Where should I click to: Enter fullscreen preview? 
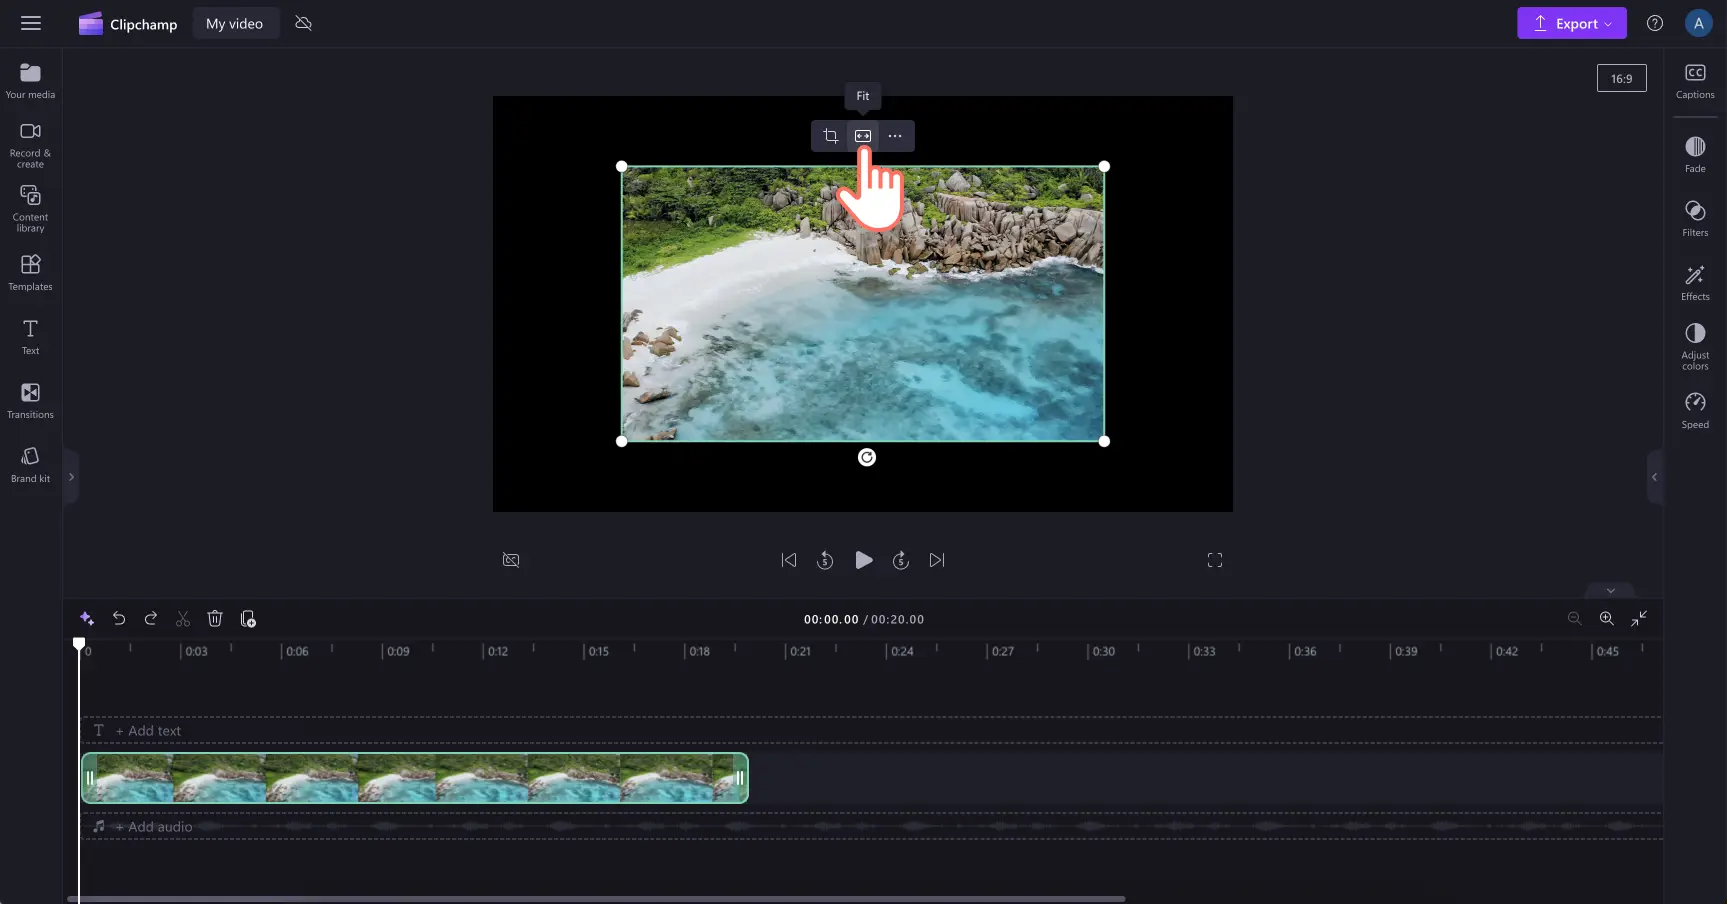tap(1215, 560)
